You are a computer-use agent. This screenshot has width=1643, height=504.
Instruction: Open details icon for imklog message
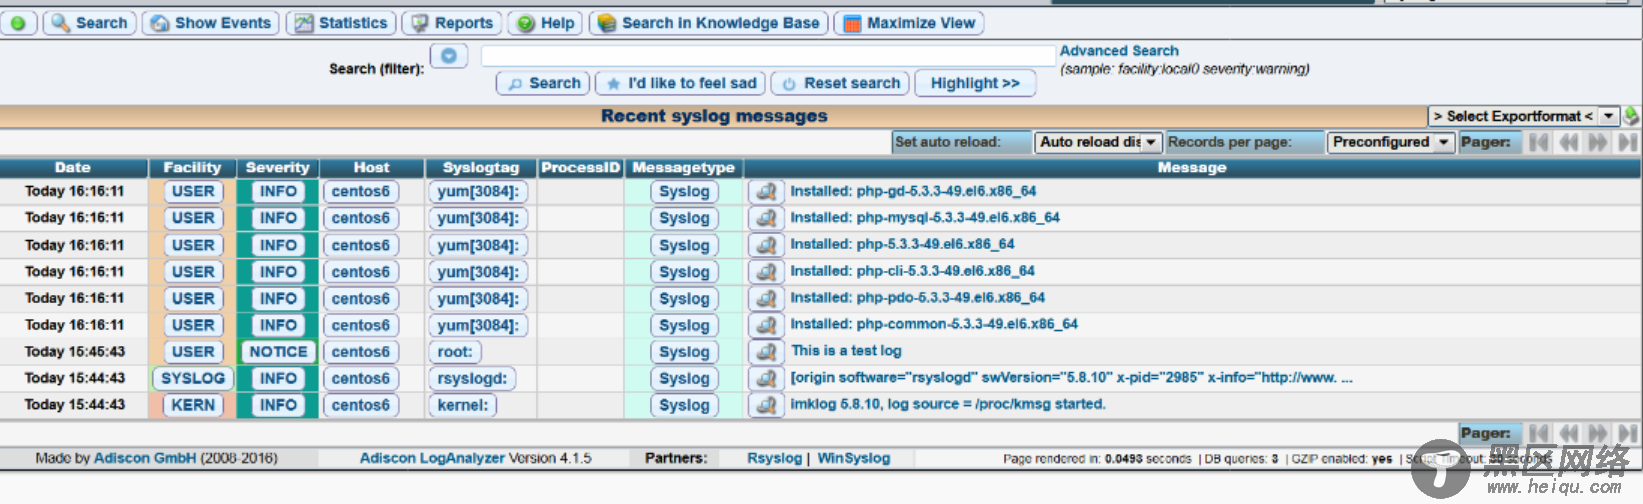766,405
